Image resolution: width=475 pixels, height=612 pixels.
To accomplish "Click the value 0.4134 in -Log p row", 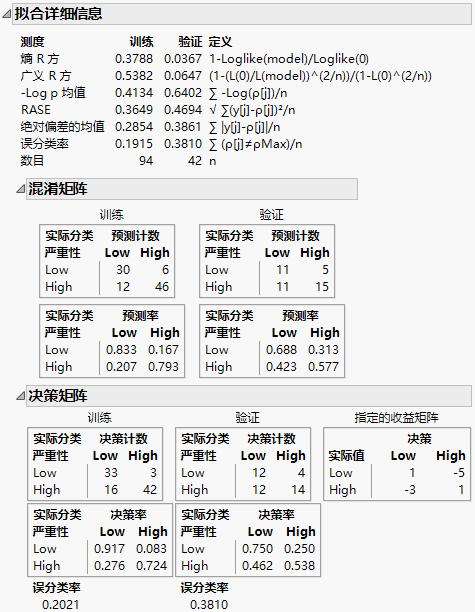I will tap(134, 93).
